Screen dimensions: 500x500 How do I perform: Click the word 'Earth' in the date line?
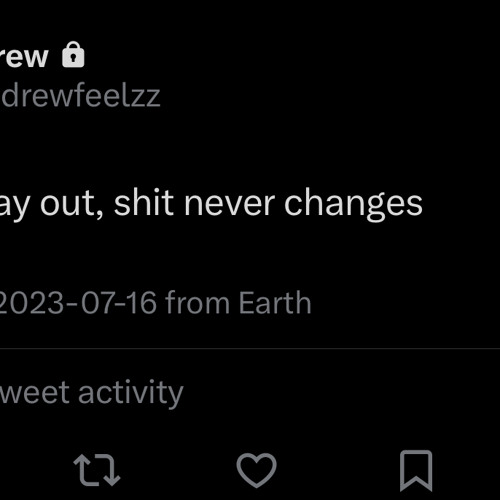point(275,303)
